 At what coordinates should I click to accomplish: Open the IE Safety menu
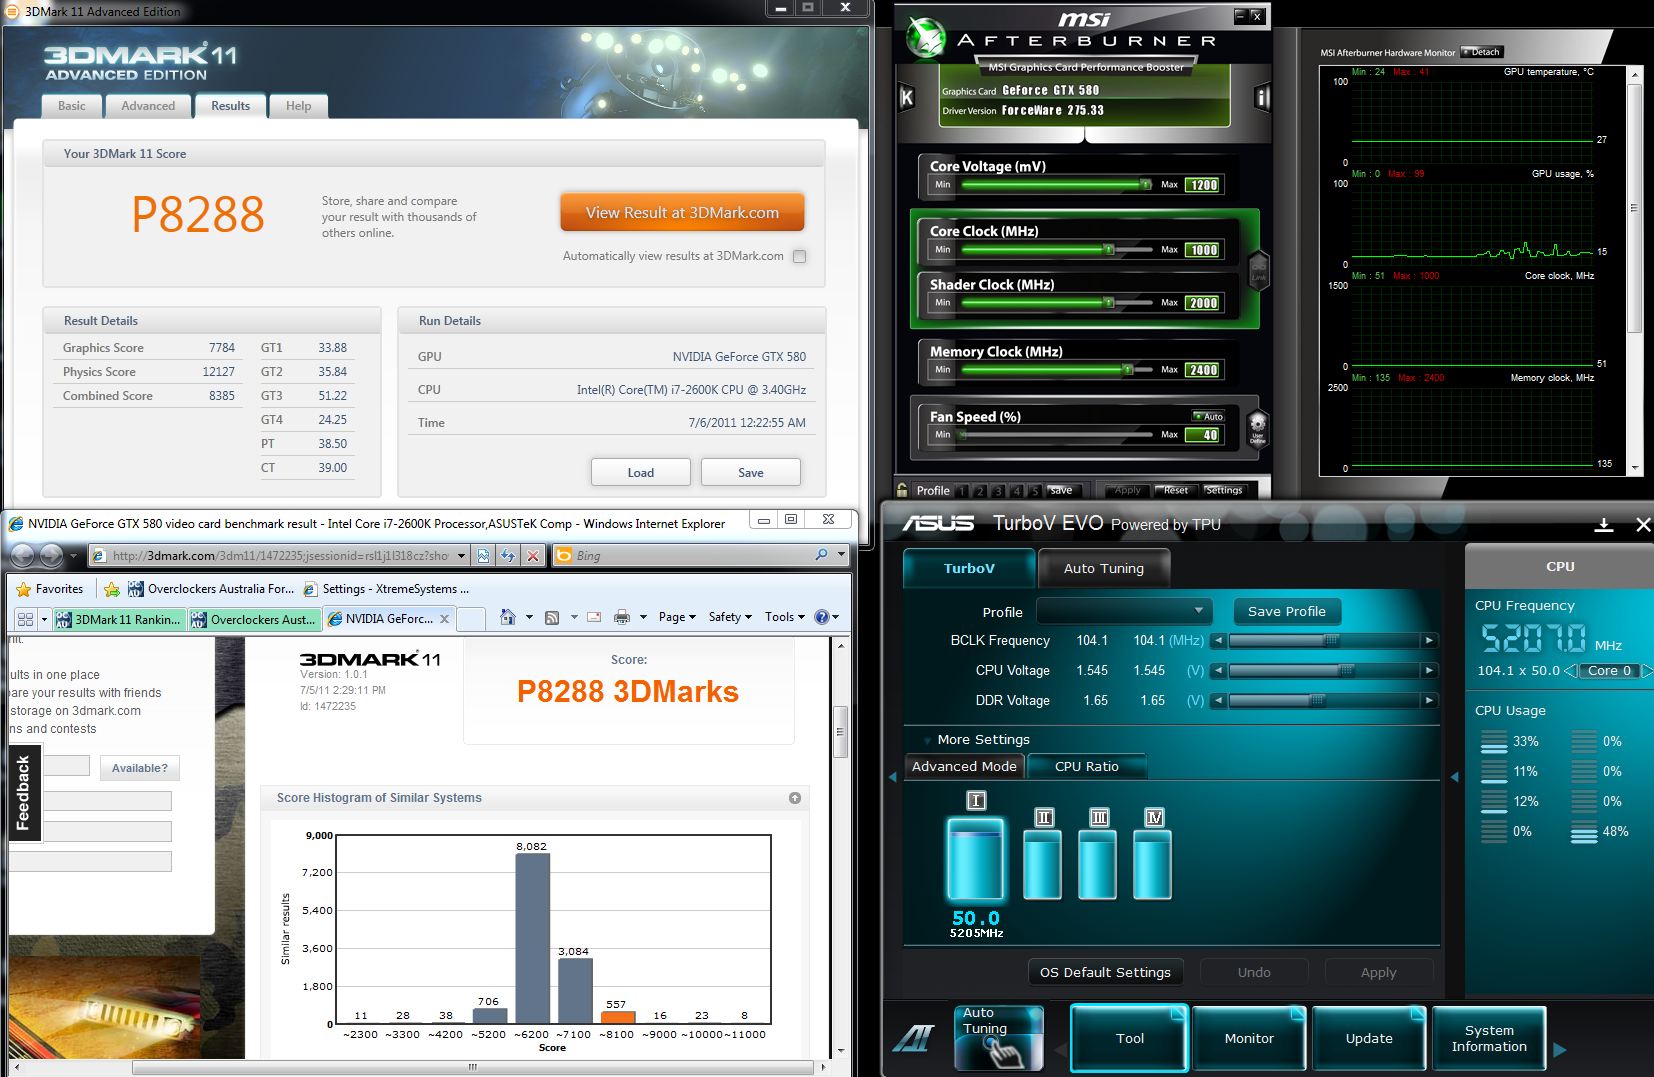(x=729, y=617)
